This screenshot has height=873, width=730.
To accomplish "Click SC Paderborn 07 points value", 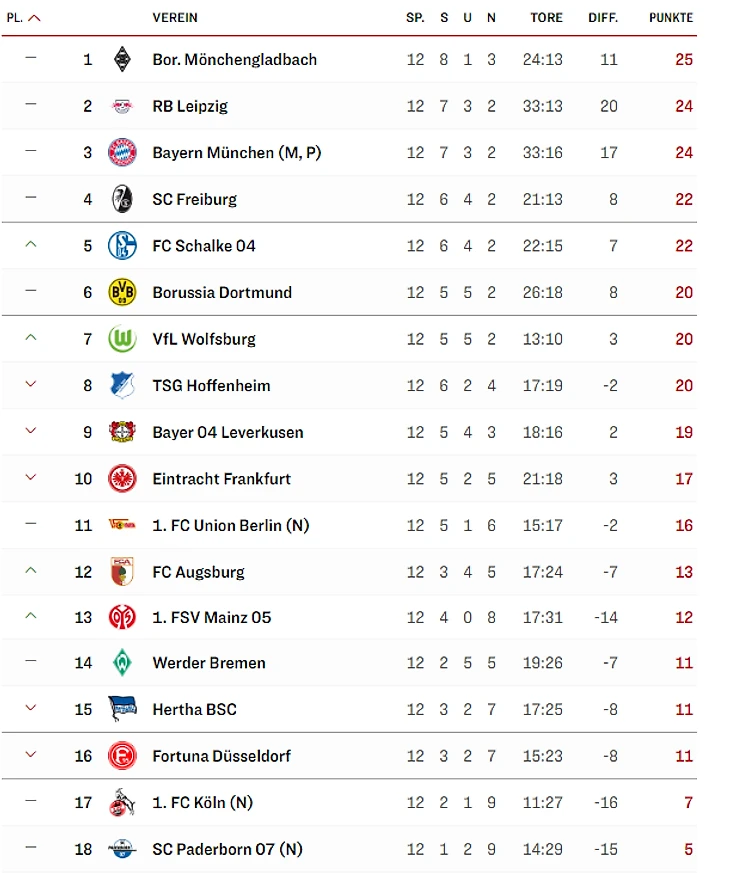I will coord(688,849).
